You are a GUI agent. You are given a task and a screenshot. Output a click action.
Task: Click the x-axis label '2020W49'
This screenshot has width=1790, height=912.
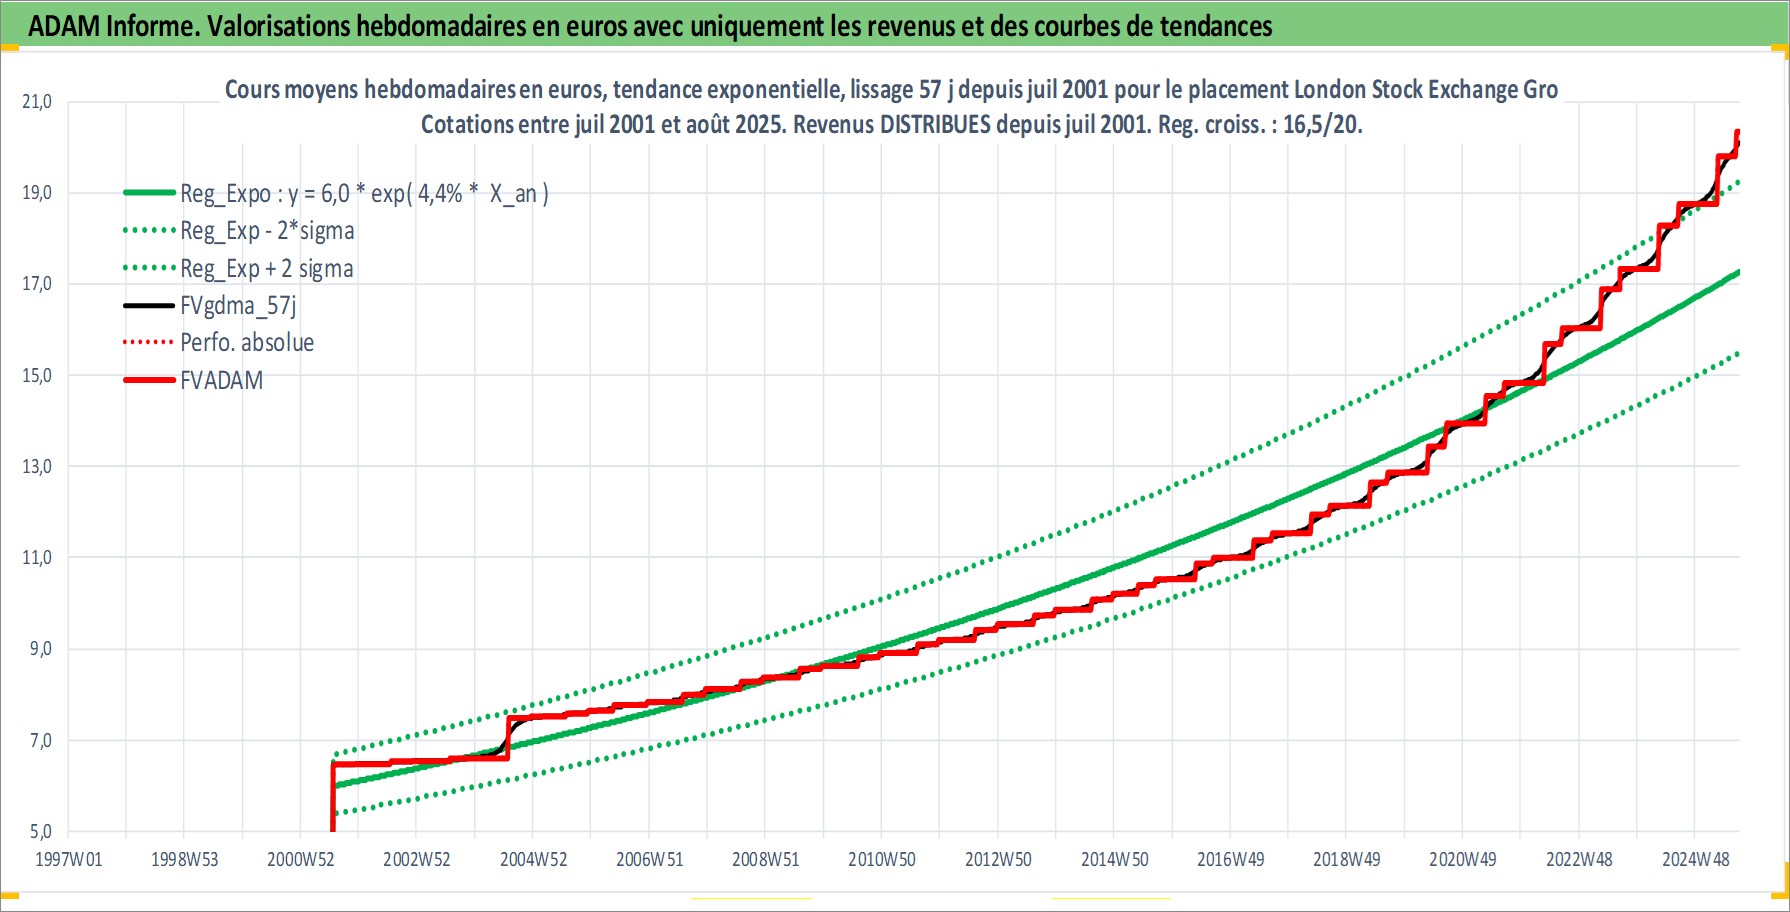(1462, 859)
